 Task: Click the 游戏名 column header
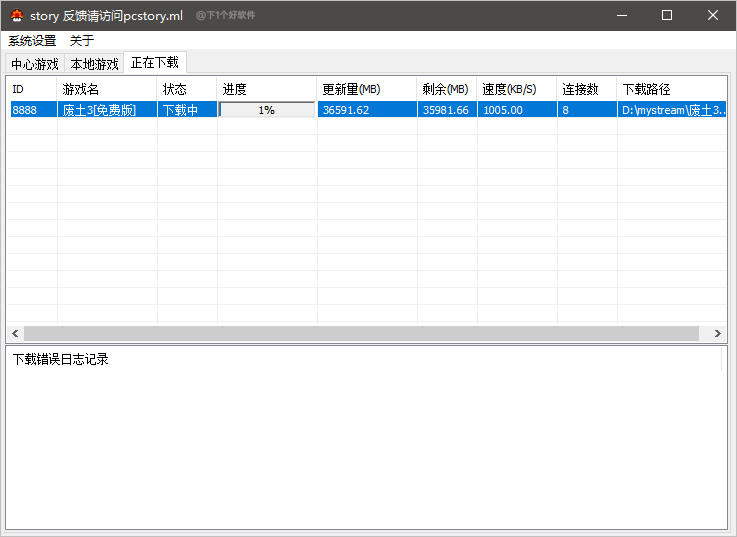(106, 89)
